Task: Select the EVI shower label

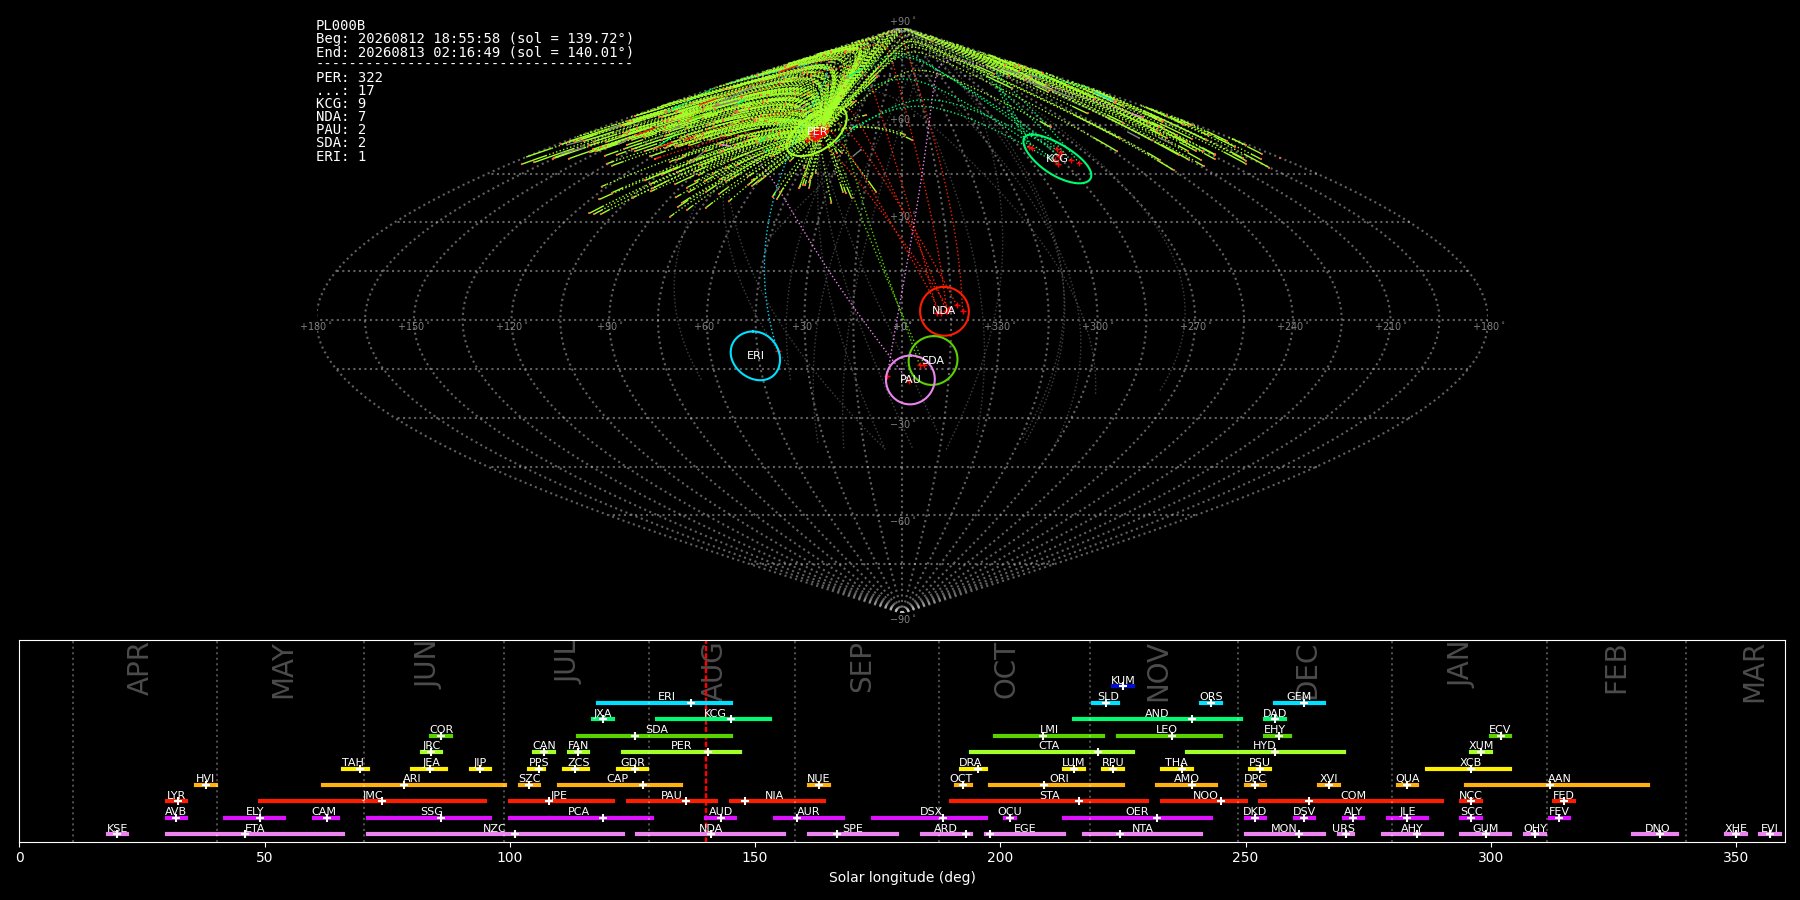Action: tap(1769, 829)
